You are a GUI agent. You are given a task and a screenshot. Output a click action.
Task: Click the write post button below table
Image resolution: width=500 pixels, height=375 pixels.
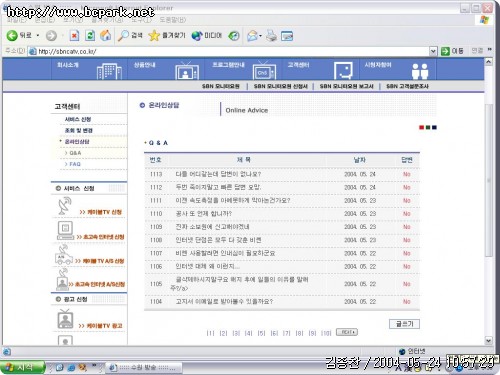point(404,324)
